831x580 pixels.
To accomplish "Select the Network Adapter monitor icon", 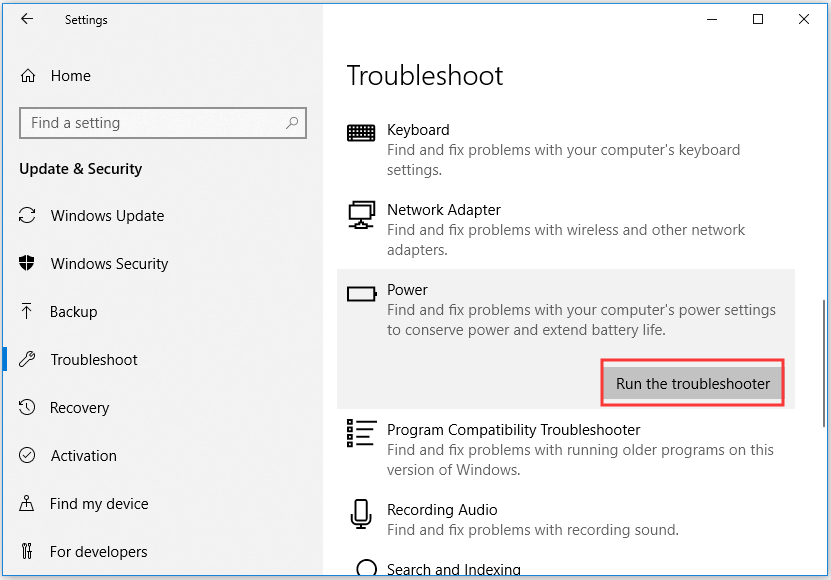I will pyautogui.click(x=361, y=215).
